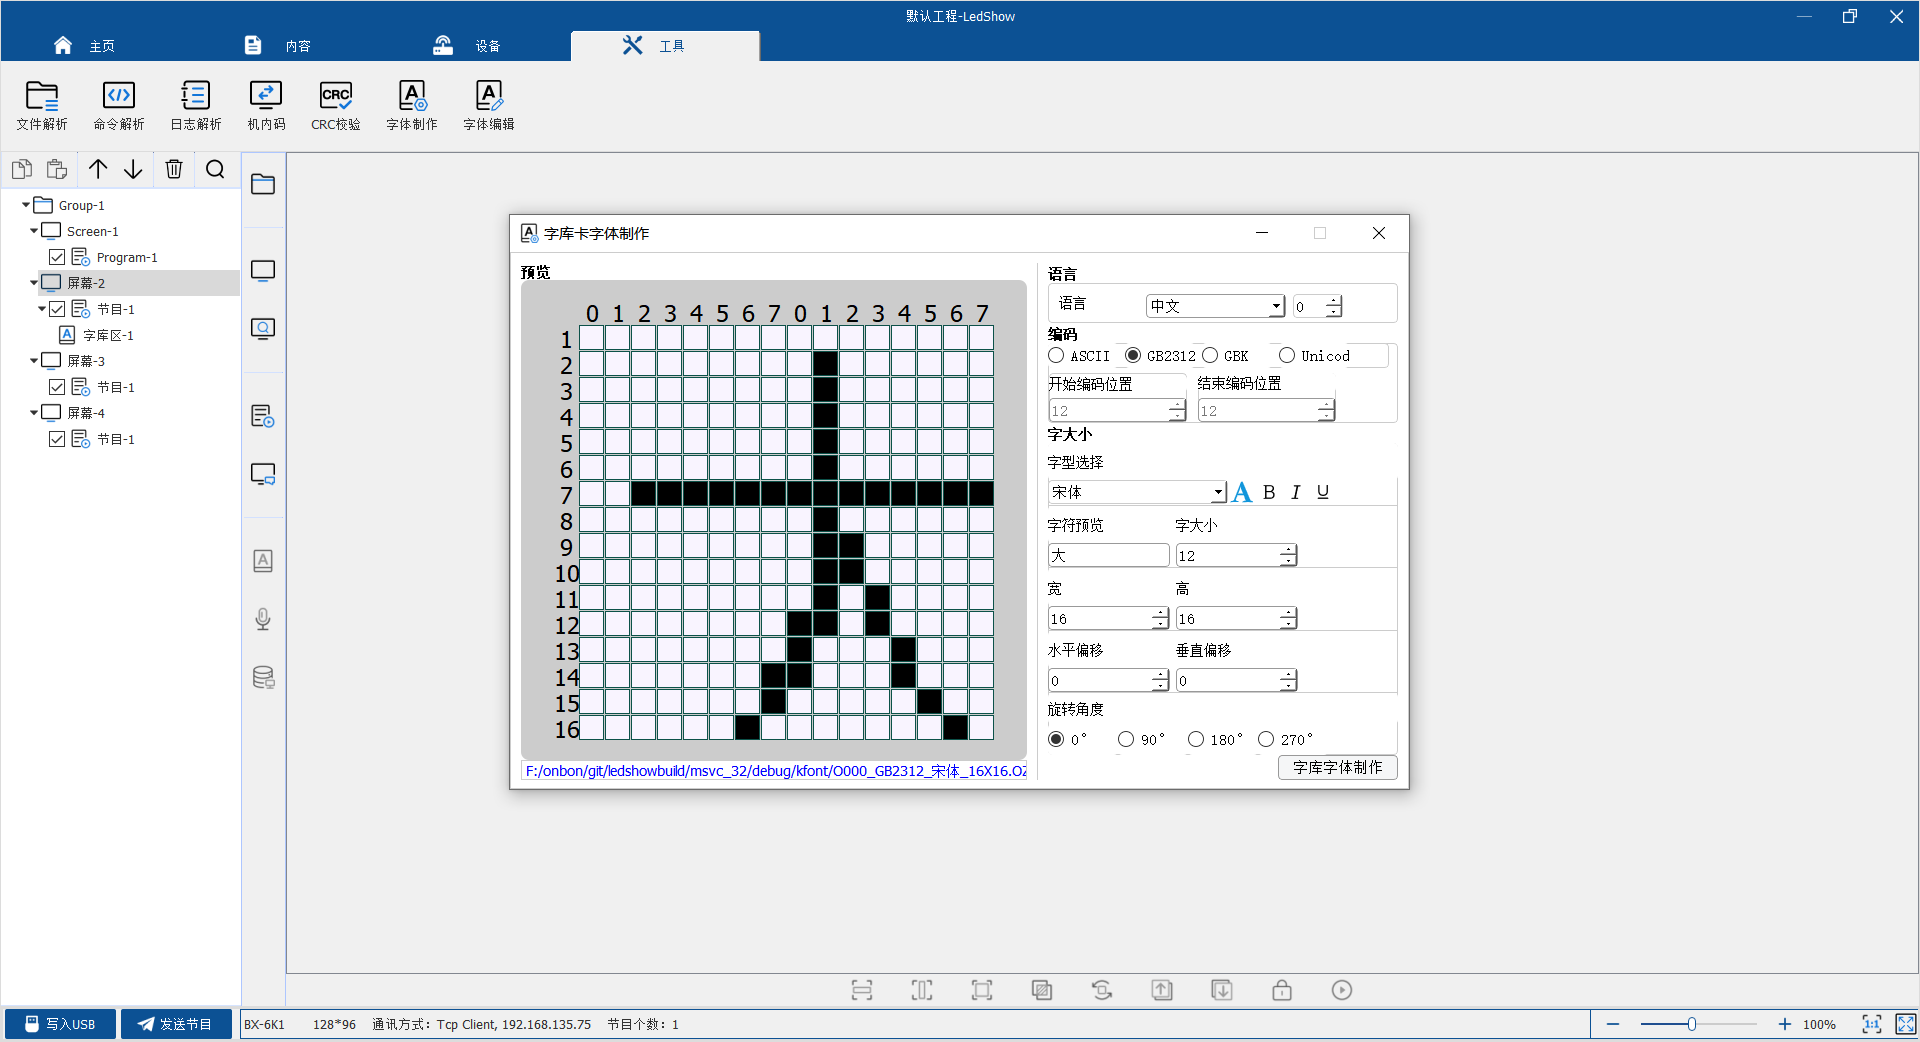Click the fullscreen expand icon in status bar
The image size is (1920, 1042).
1906,1024
